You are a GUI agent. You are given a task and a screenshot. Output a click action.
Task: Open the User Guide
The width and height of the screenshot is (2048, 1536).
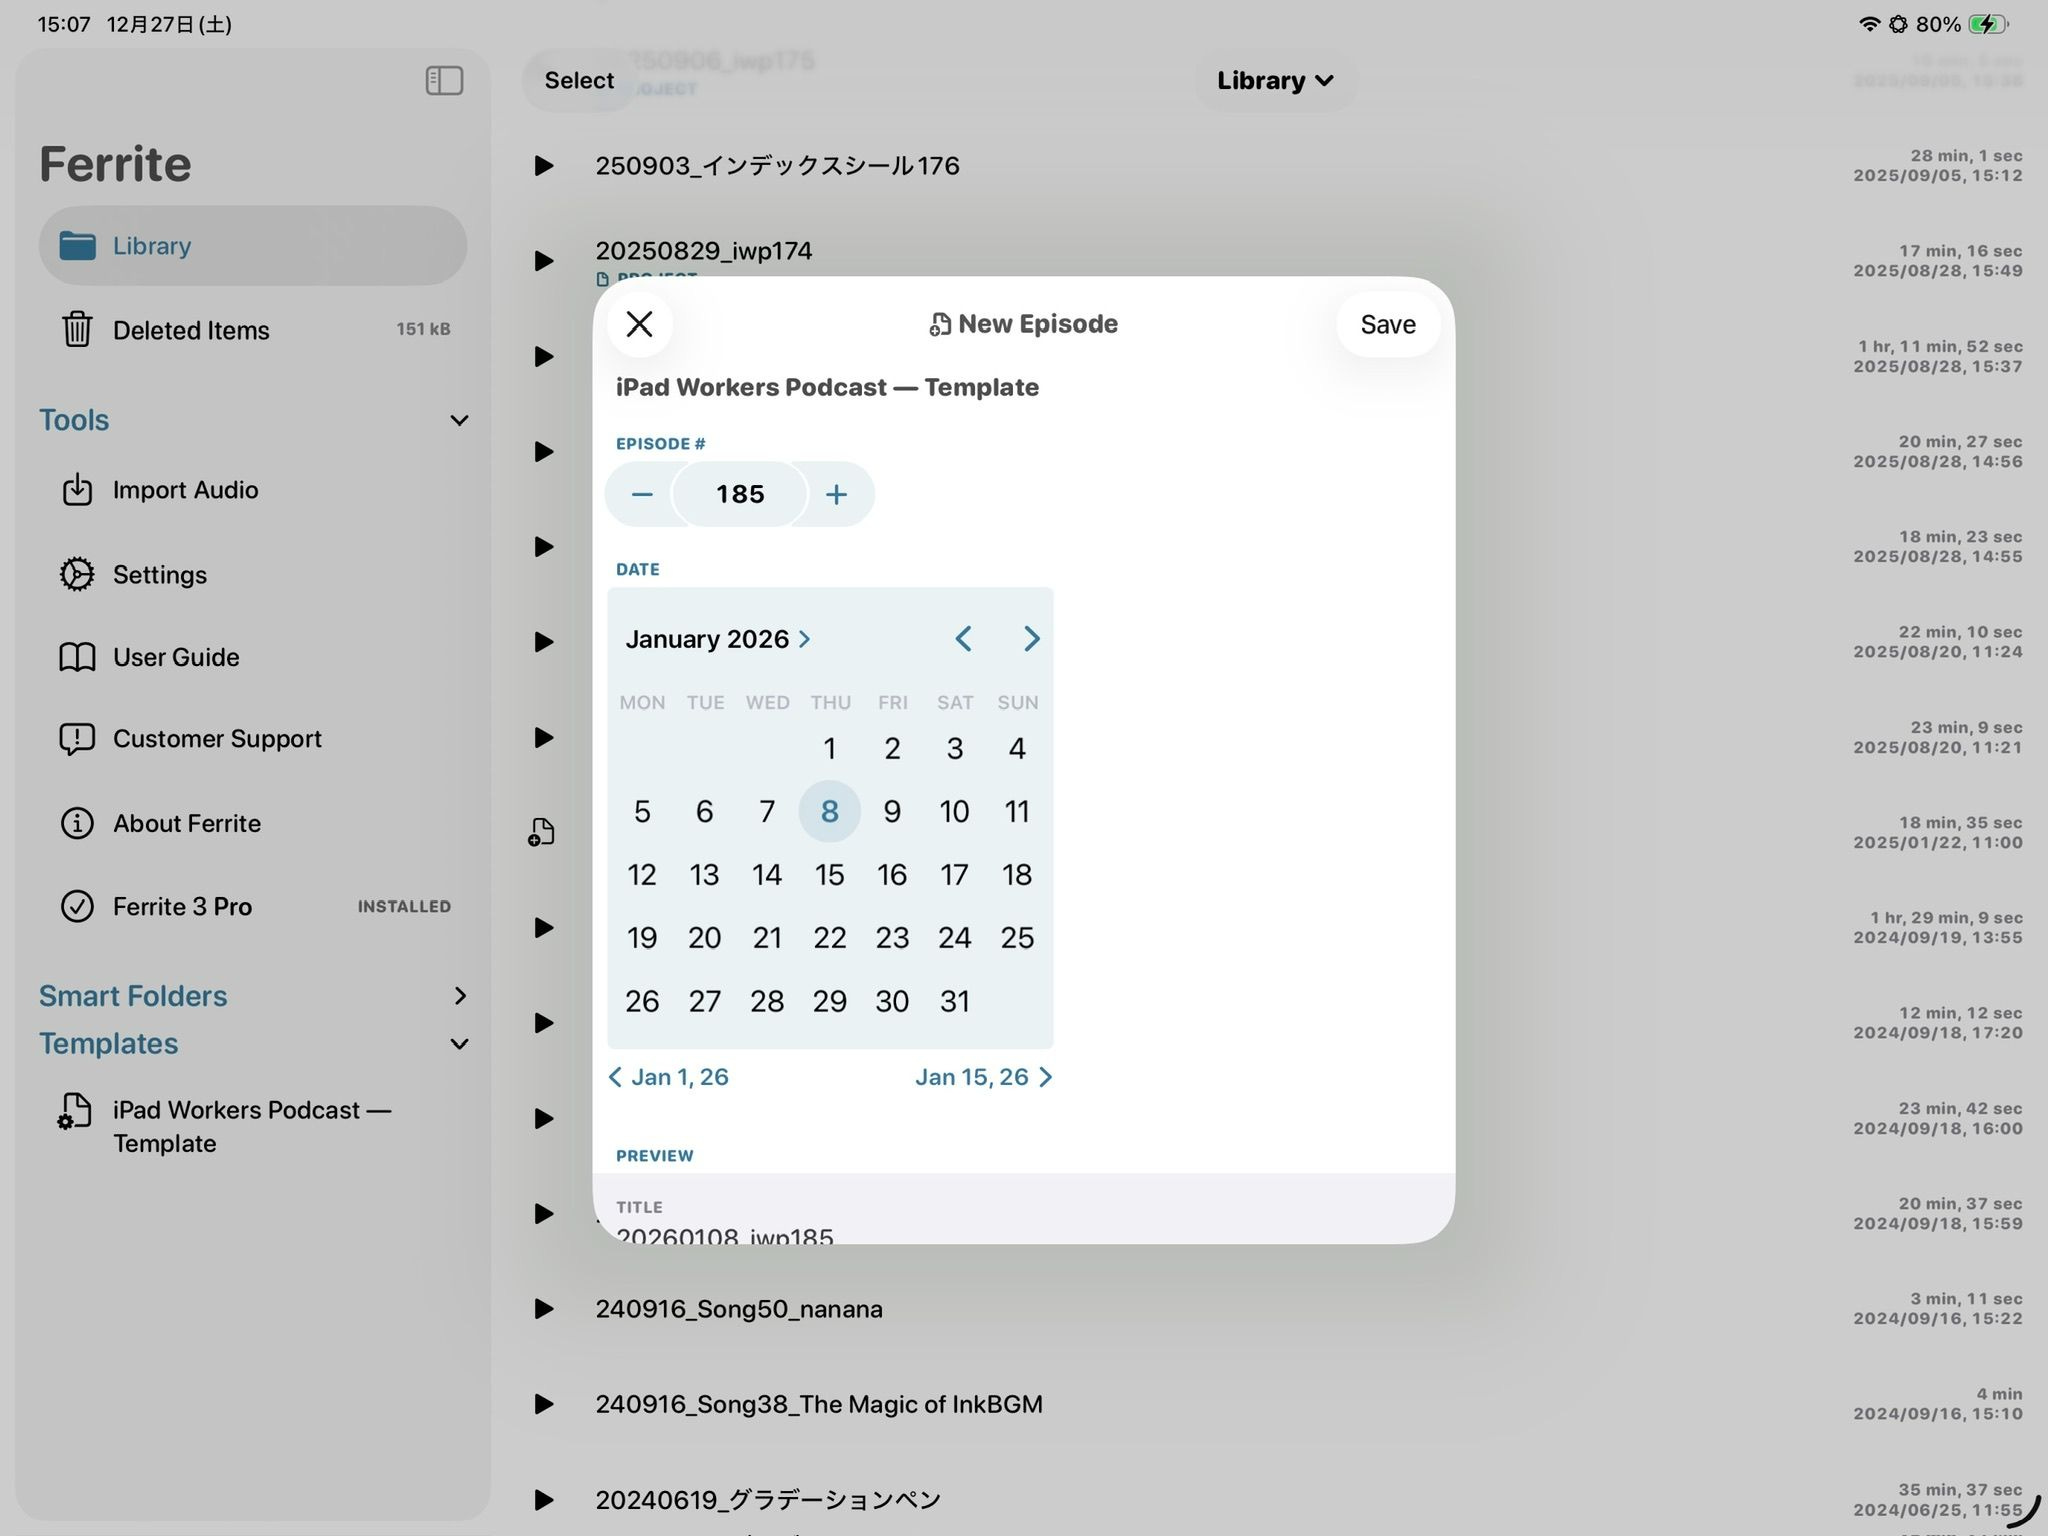(x=175, y=657)
